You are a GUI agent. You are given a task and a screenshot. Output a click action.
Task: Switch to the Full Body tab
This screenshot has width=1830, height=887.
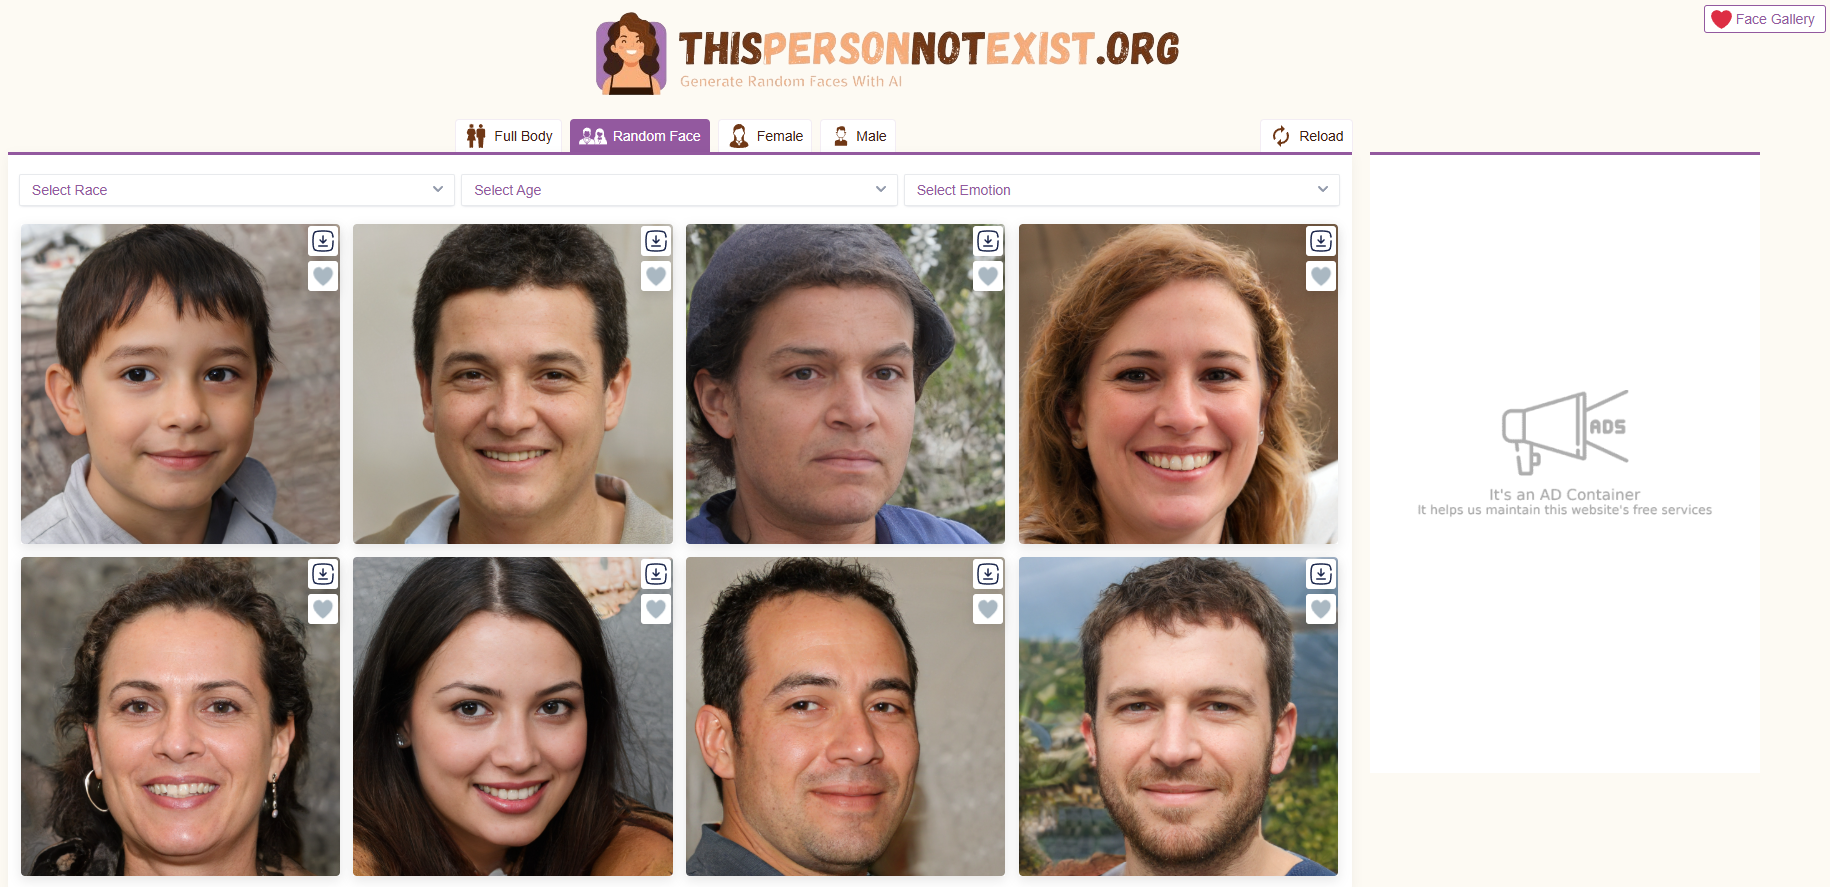(x=509, y=136)
